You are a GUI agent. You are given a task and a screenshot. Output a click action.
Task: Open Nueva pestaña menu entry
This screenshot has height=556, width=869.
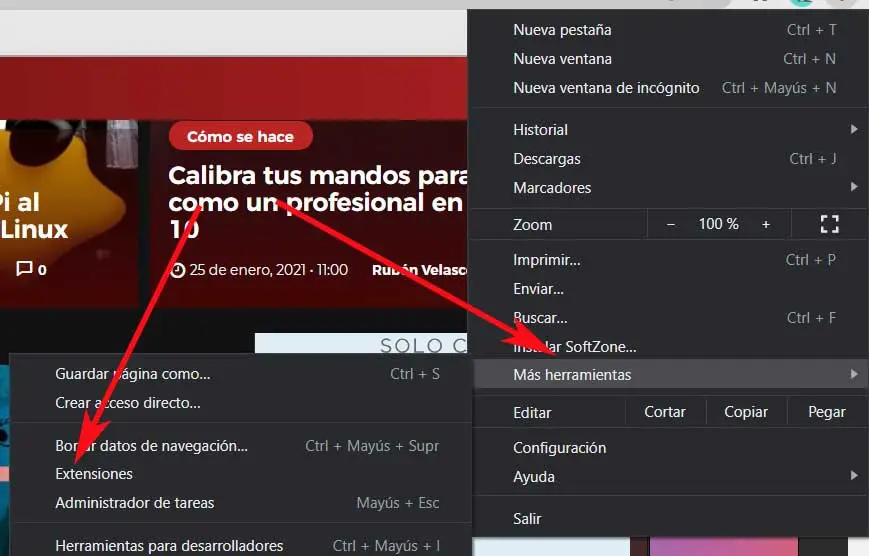(668, 30)
